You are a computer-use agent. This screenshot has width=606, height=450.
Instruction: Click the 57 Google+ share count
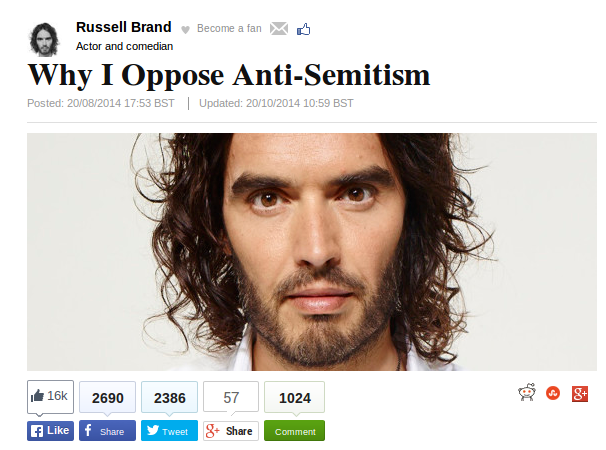231,397
